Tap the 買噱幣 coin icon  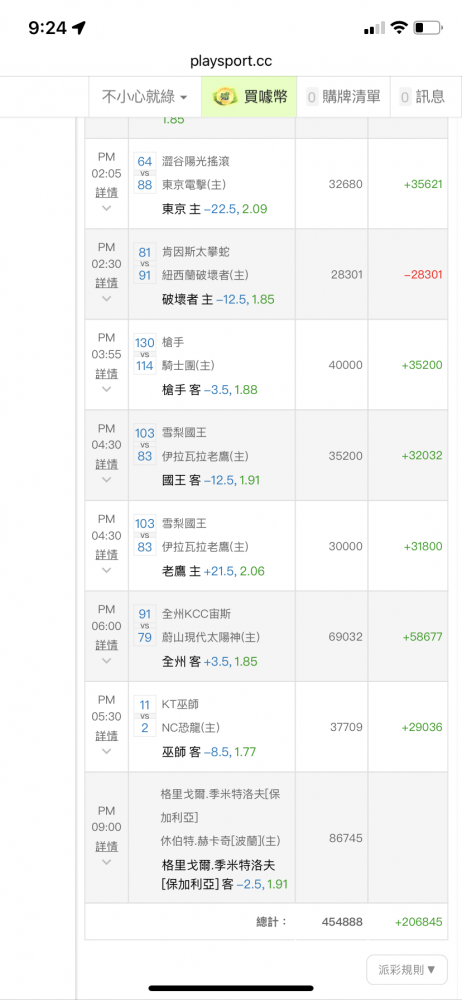tap(225, 97)
